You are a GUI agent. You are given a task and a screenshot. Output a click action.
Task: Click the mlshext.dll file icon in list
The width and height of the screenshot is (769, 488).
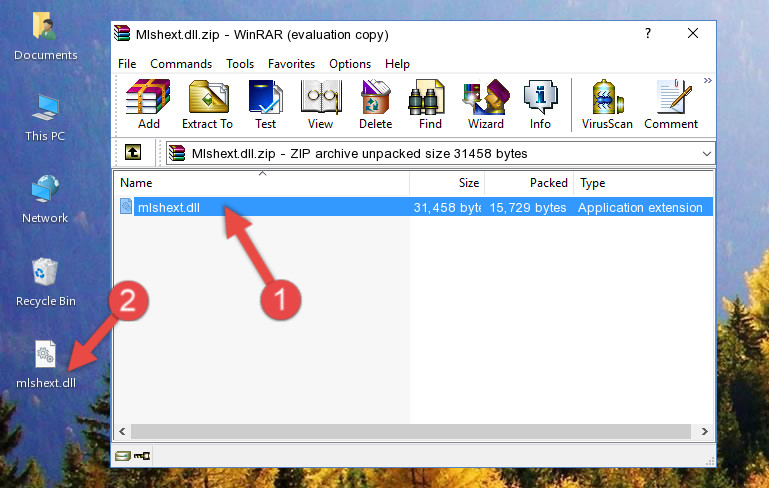pos(126,206)
